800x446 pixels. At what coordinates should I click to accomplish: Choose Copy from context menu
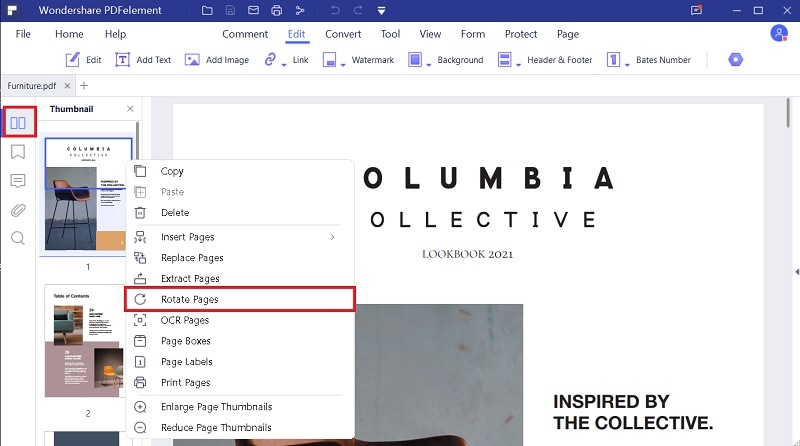pos(240,171)
